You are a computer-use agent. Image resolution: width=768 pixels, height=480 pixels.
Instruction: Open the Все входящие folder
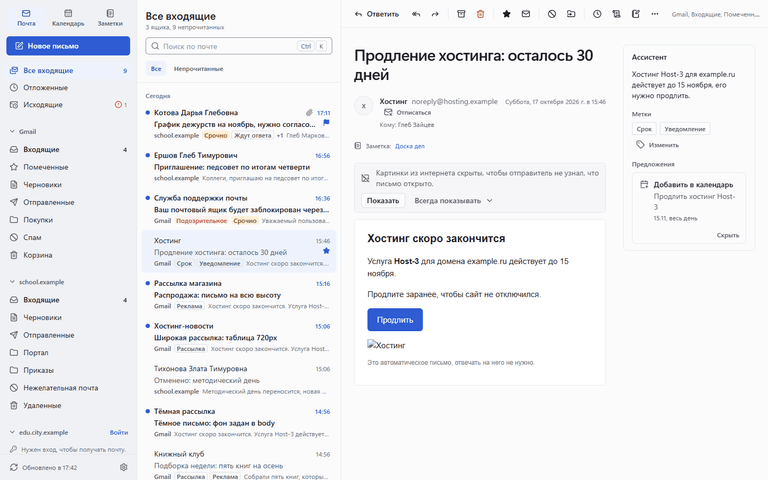click(68, 71)
